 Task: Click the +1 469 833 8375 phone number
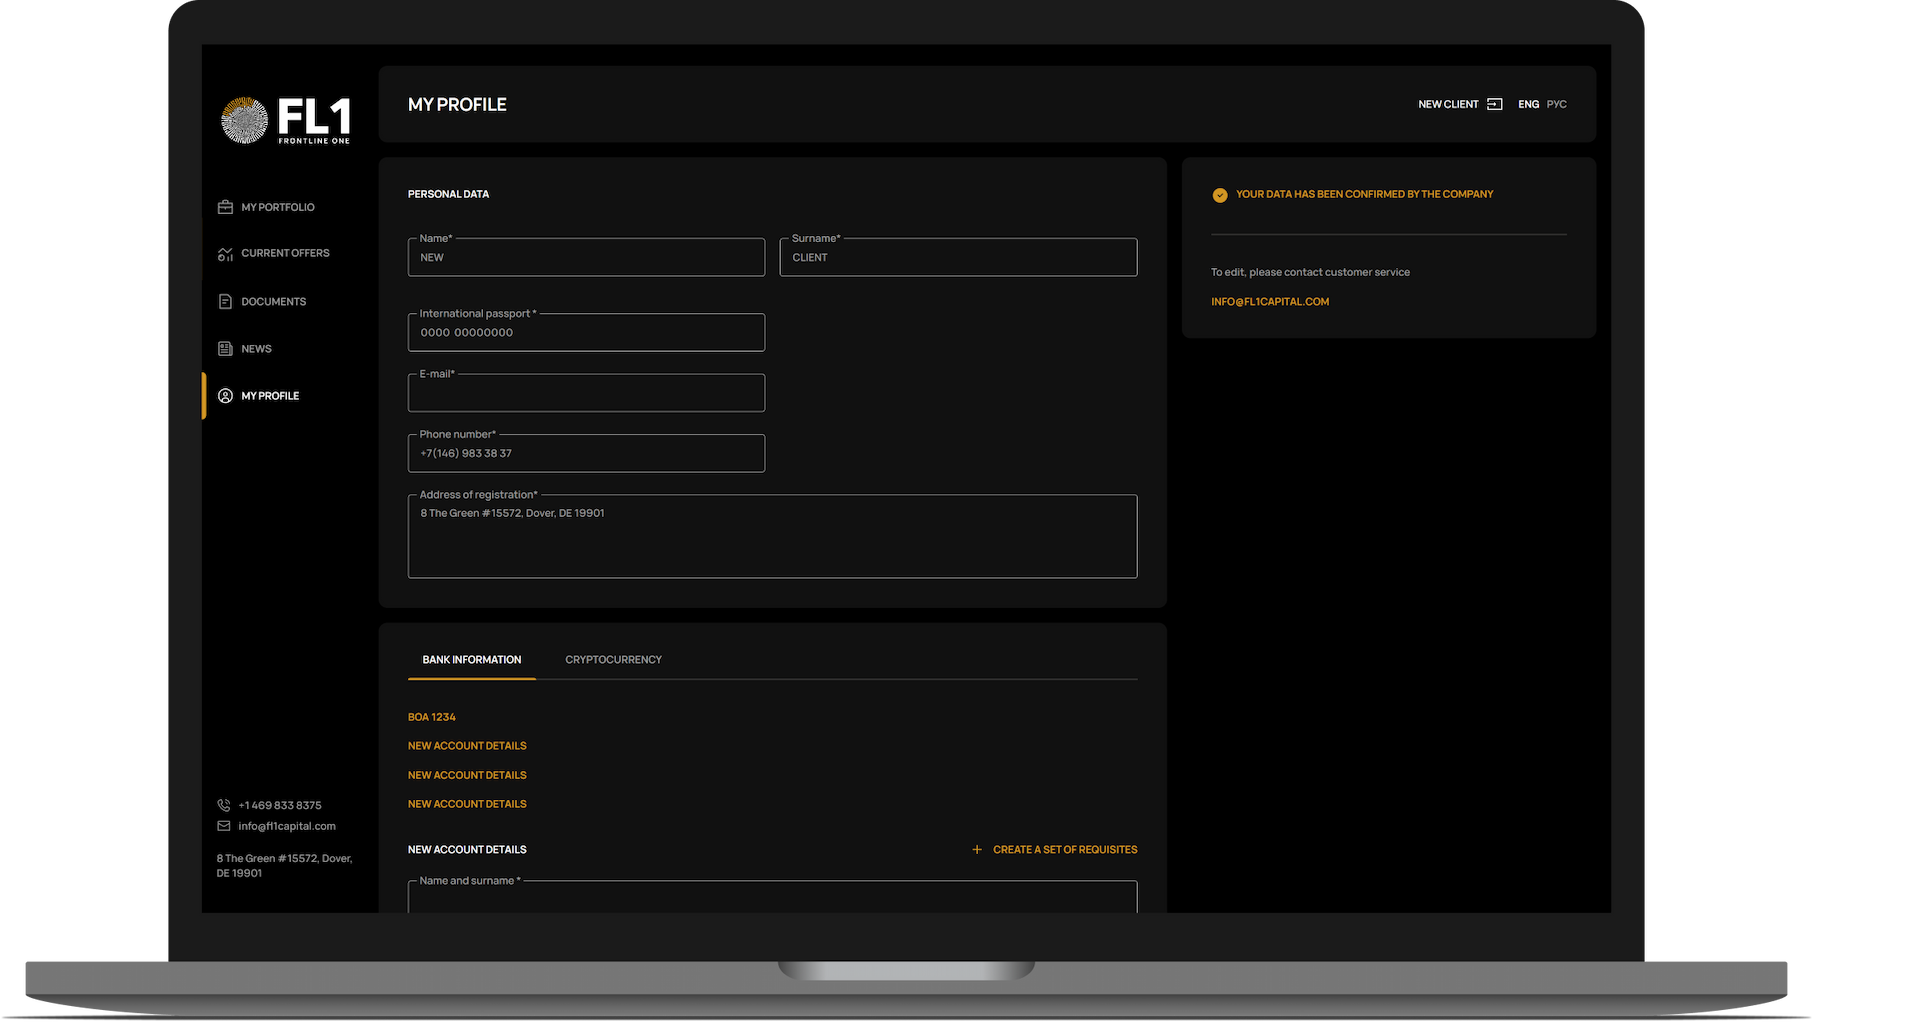click(280, 805)
